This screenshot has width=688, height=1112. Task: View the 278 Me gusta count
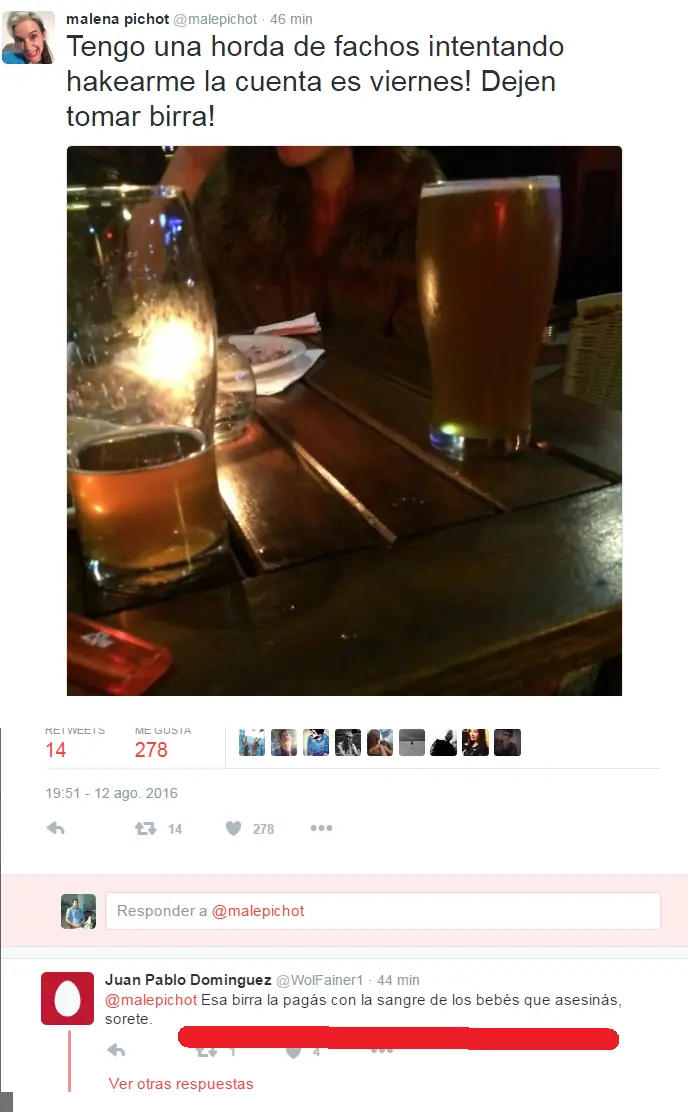151,750
